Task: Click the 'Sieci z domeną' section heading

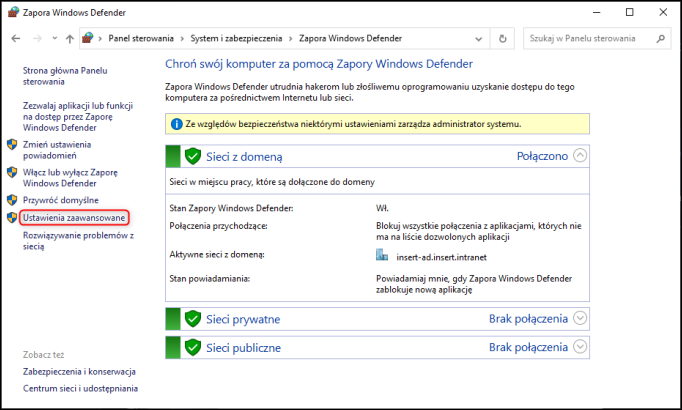Action: click(244, 157)
